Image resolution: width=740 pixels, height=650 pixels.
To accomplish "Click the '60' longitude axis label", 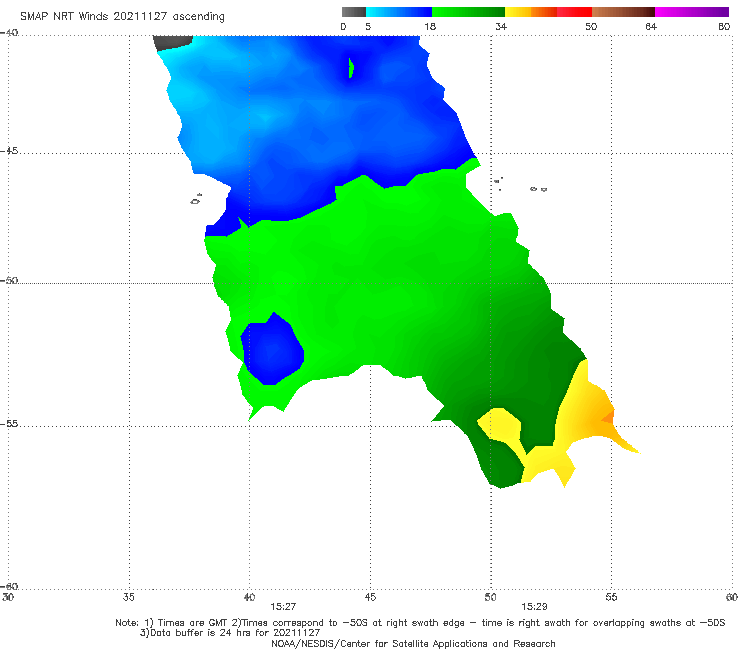I will point(732,597).
